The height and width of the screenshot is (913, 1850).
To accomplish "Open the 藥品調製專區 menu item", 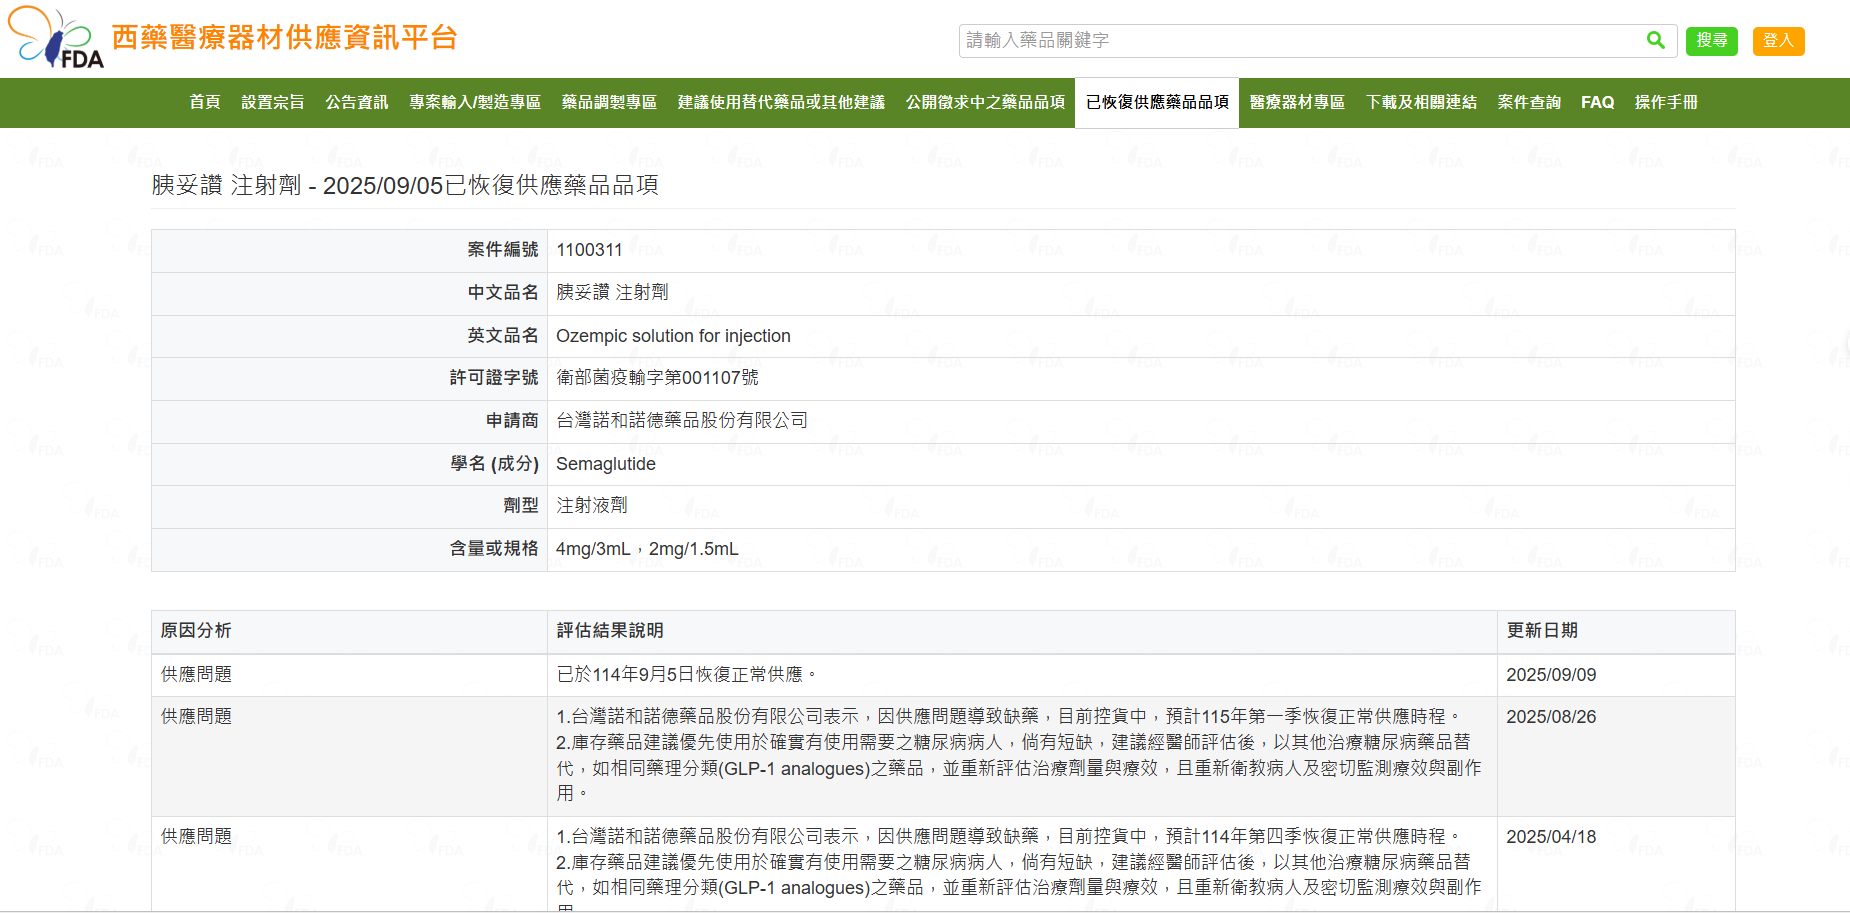I will (609, 102).
